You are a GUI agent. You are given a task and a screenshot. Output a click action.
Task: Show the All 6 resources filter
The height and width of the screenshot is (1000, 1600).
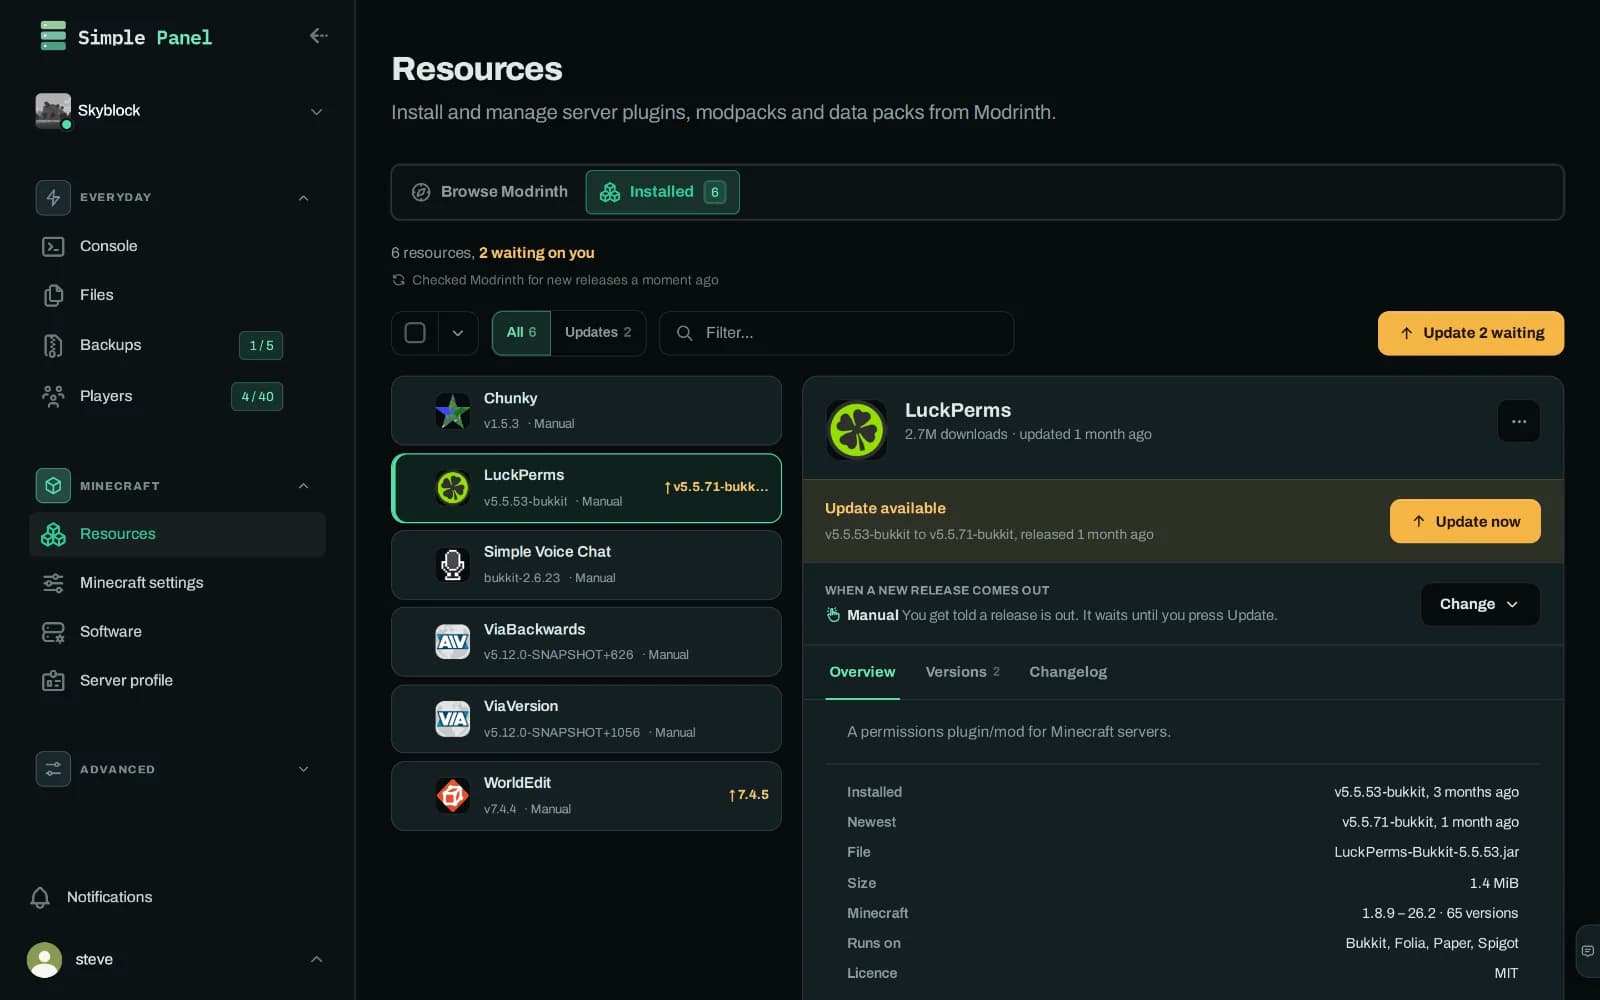click(x=521, y=333)
